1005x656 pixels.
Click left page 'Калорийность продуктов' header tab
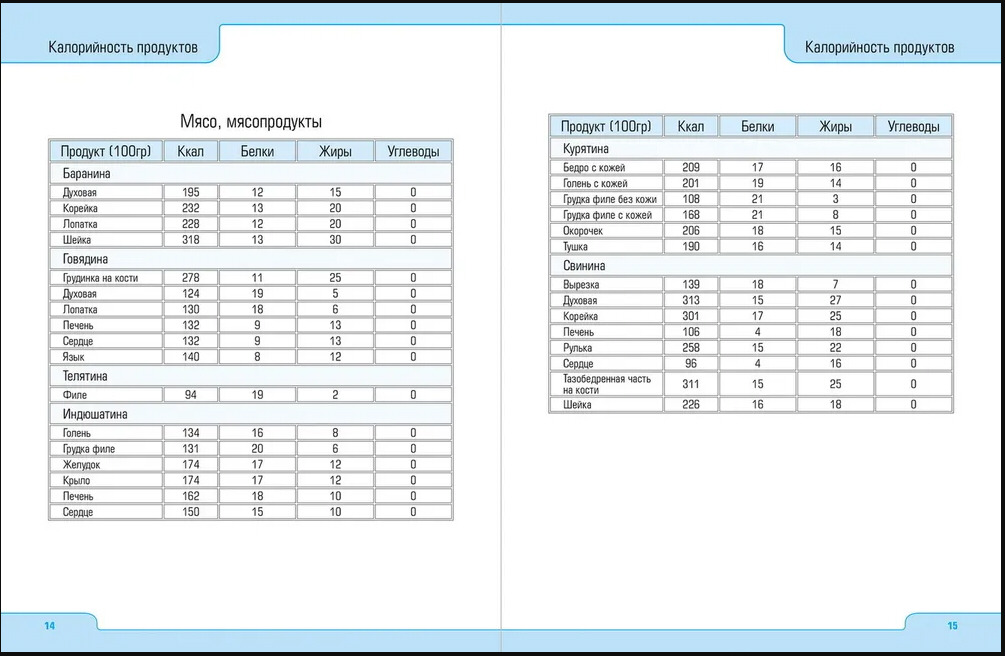[123, 47]
